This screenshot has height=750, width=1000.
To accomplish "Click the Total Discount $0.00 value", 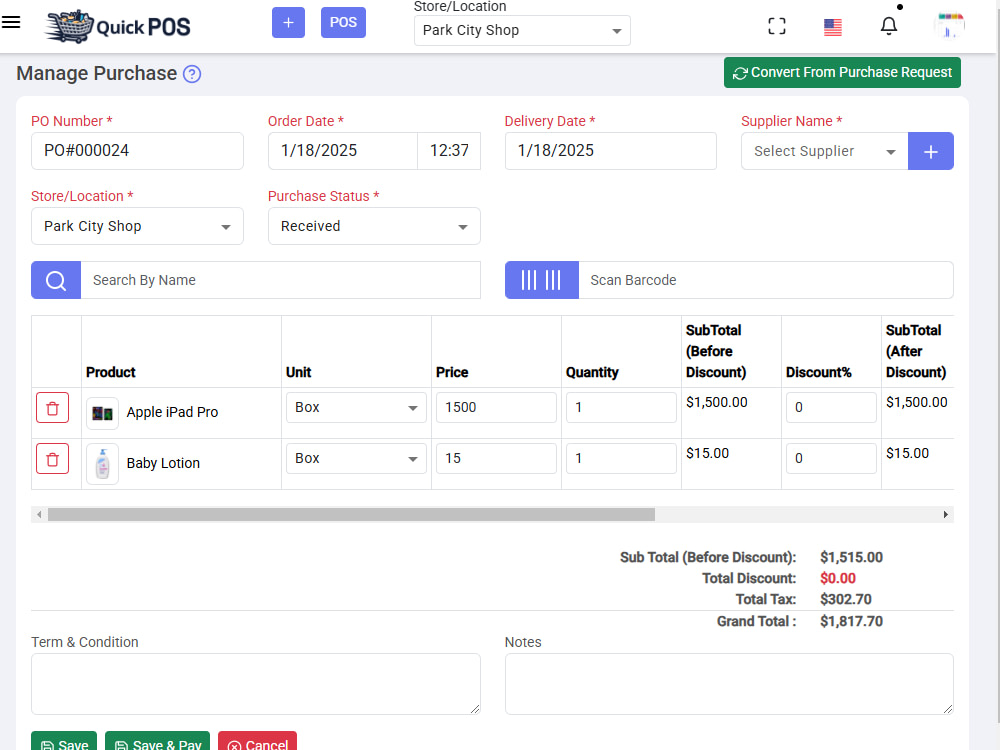I will tap(838, 578).
